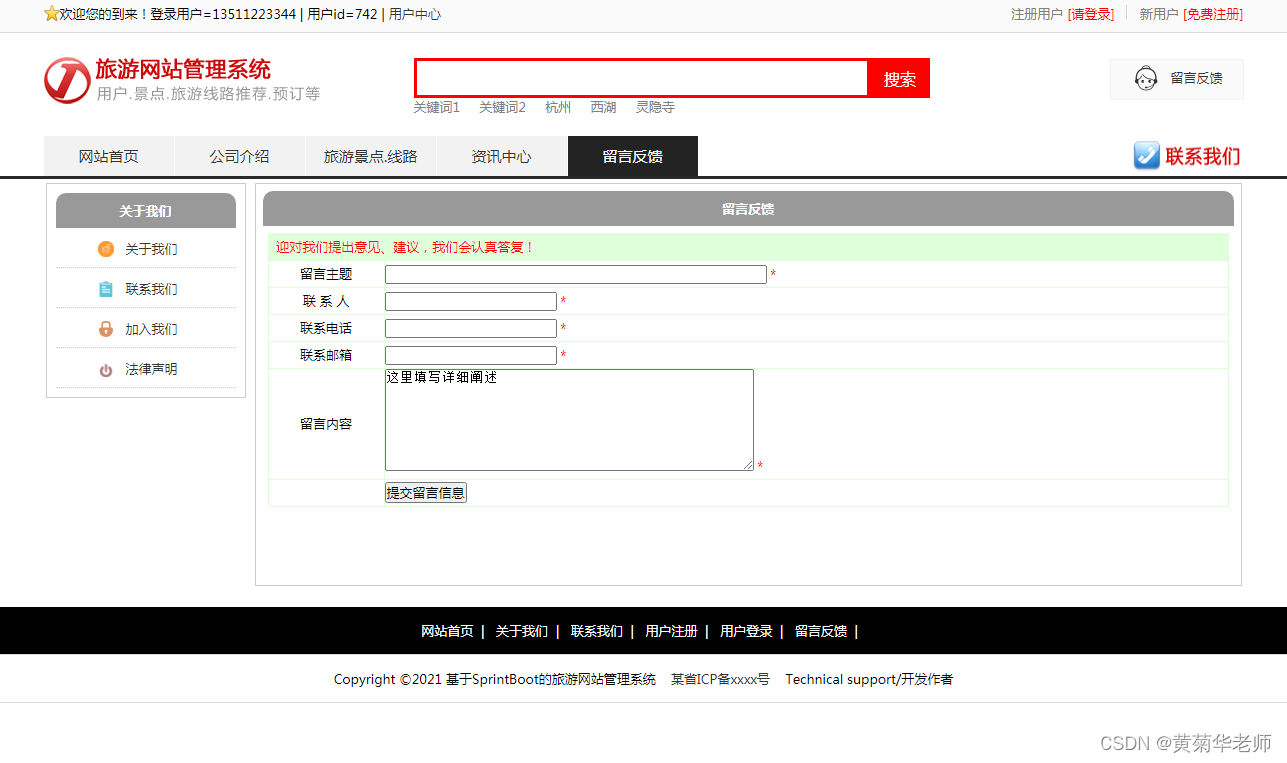Click the 联系我们 banner text at right
Image resolution: width=1287 pixels, height=763 pixels.
[x=1203, y=156]
